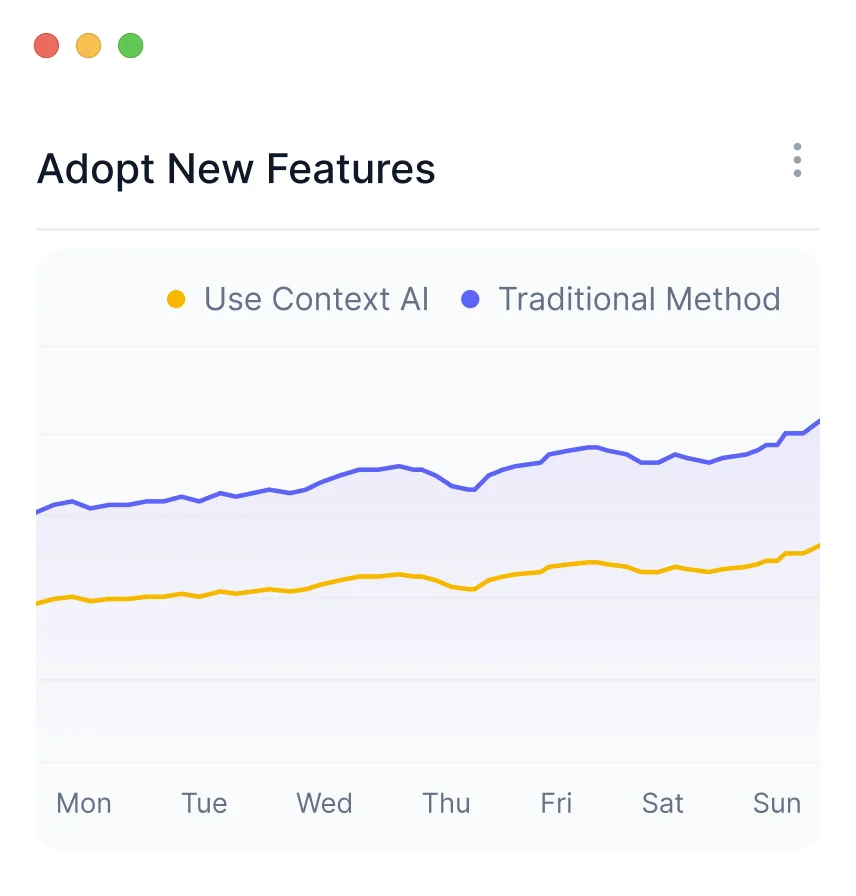Screen dimensions: 856x896
Task: Click the purple Traditional Method line's Thursday dip
Action: pos(471,489)
